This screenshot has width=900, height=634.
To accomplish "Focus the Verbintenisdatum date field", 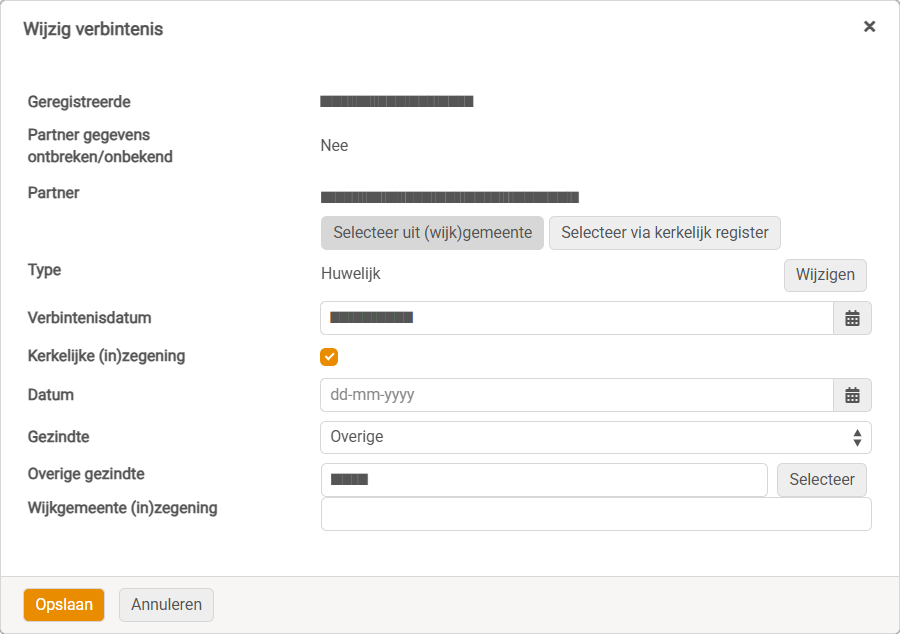I will 577,318.
